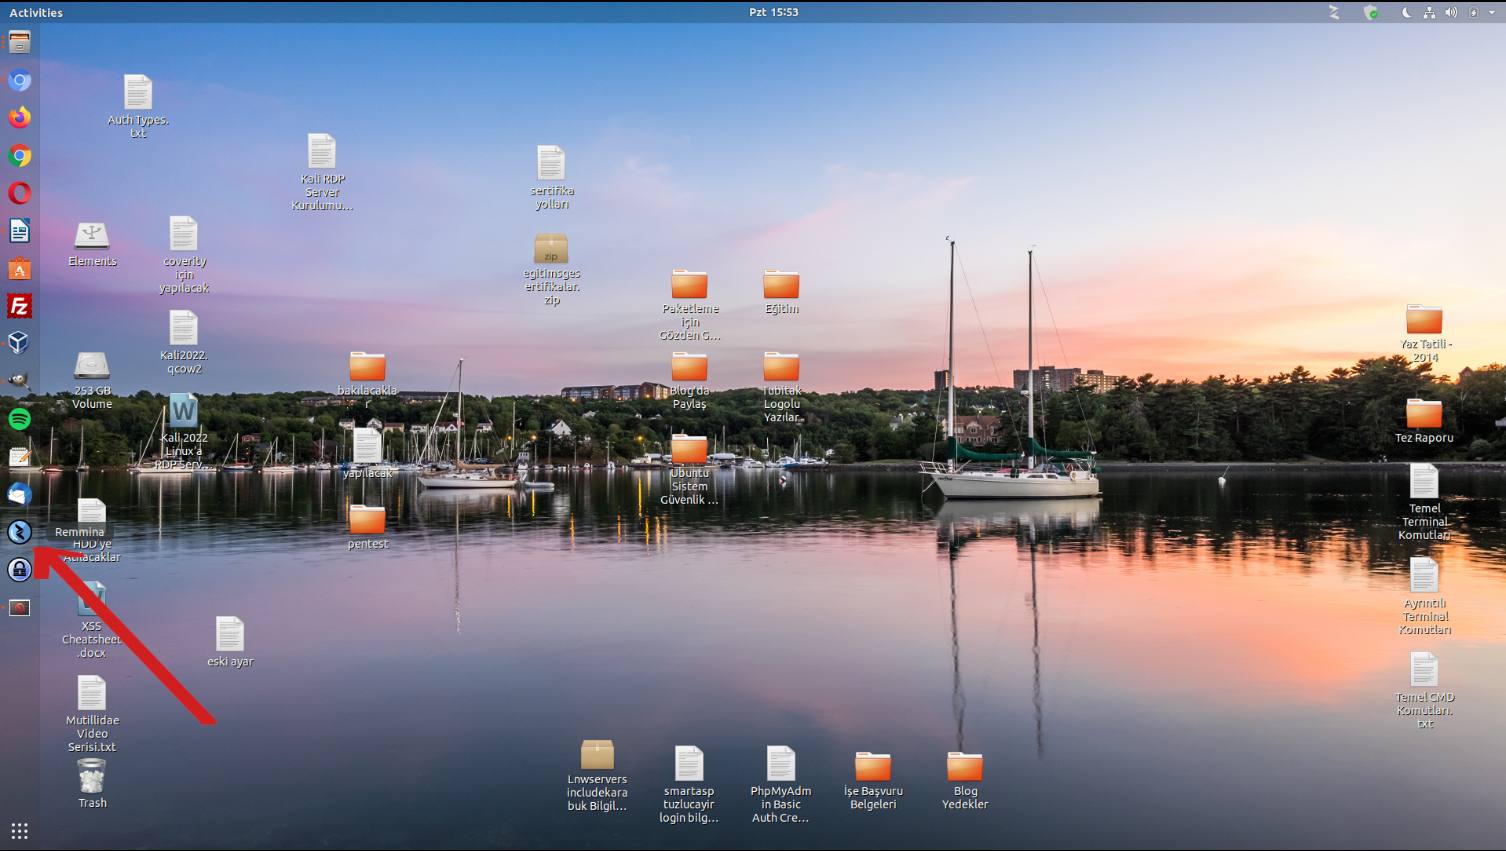The image size is (1506, 851).
Task: Click the wired network indicator
Action: 1429,13
